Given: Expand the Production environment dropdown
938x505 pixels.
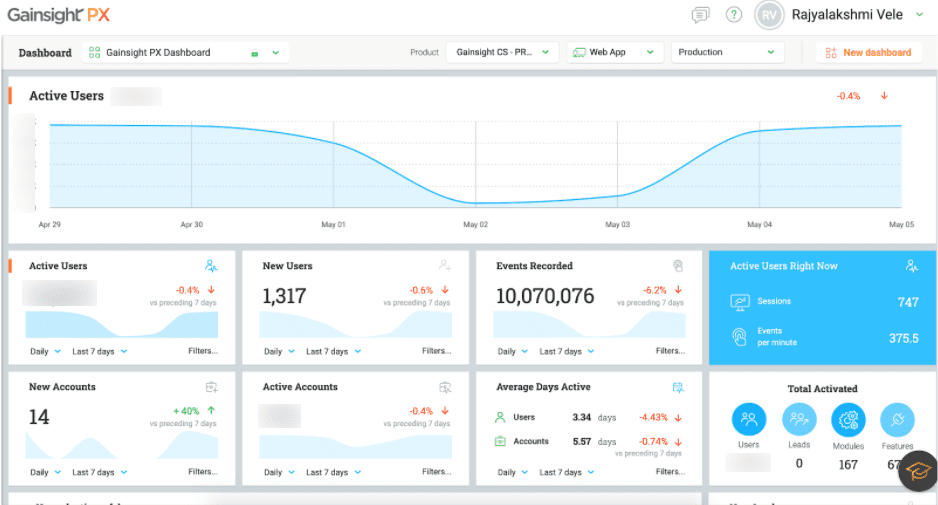Looking at the screenshot, I should tap(726, 52).
